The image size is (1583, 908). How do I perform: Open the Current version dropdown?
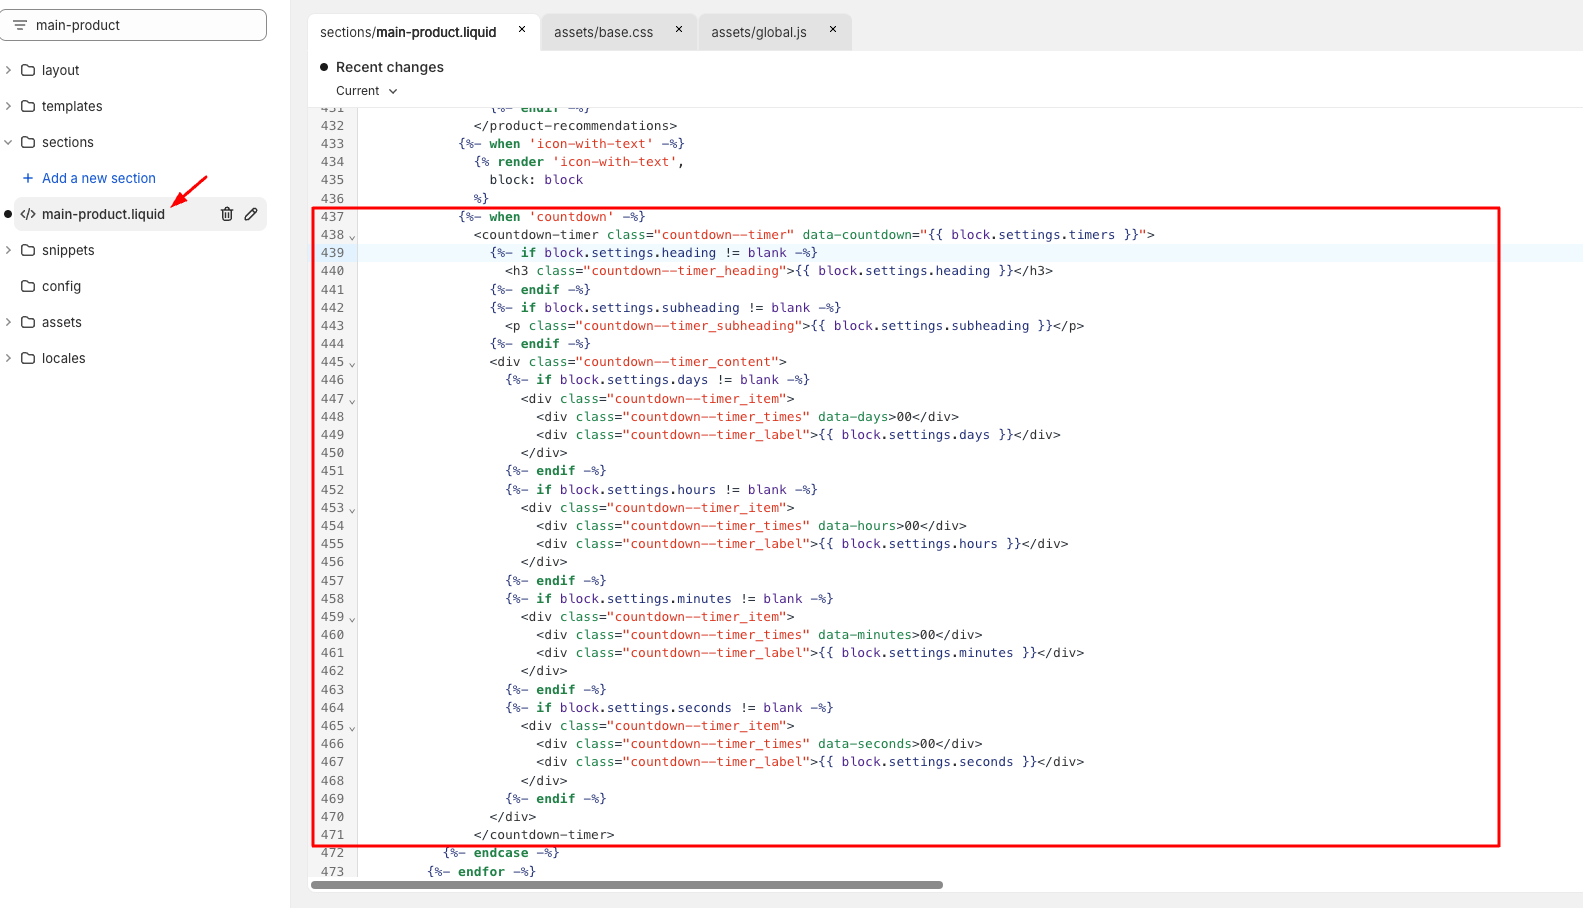click(367, 91)
